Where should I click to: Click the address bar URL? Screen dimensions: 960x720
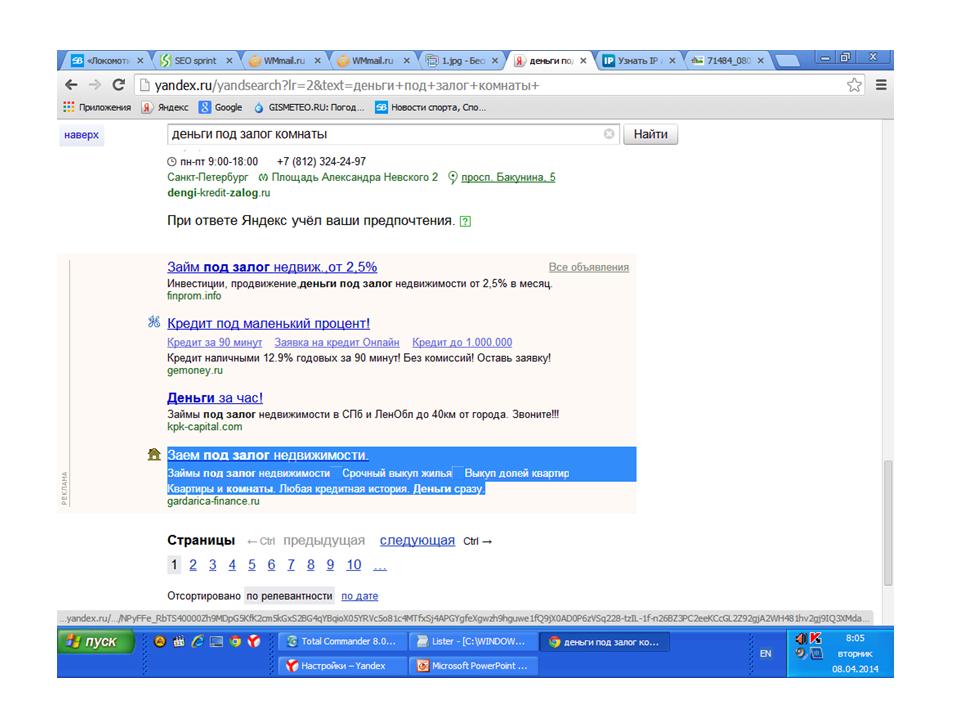(347, 85)
